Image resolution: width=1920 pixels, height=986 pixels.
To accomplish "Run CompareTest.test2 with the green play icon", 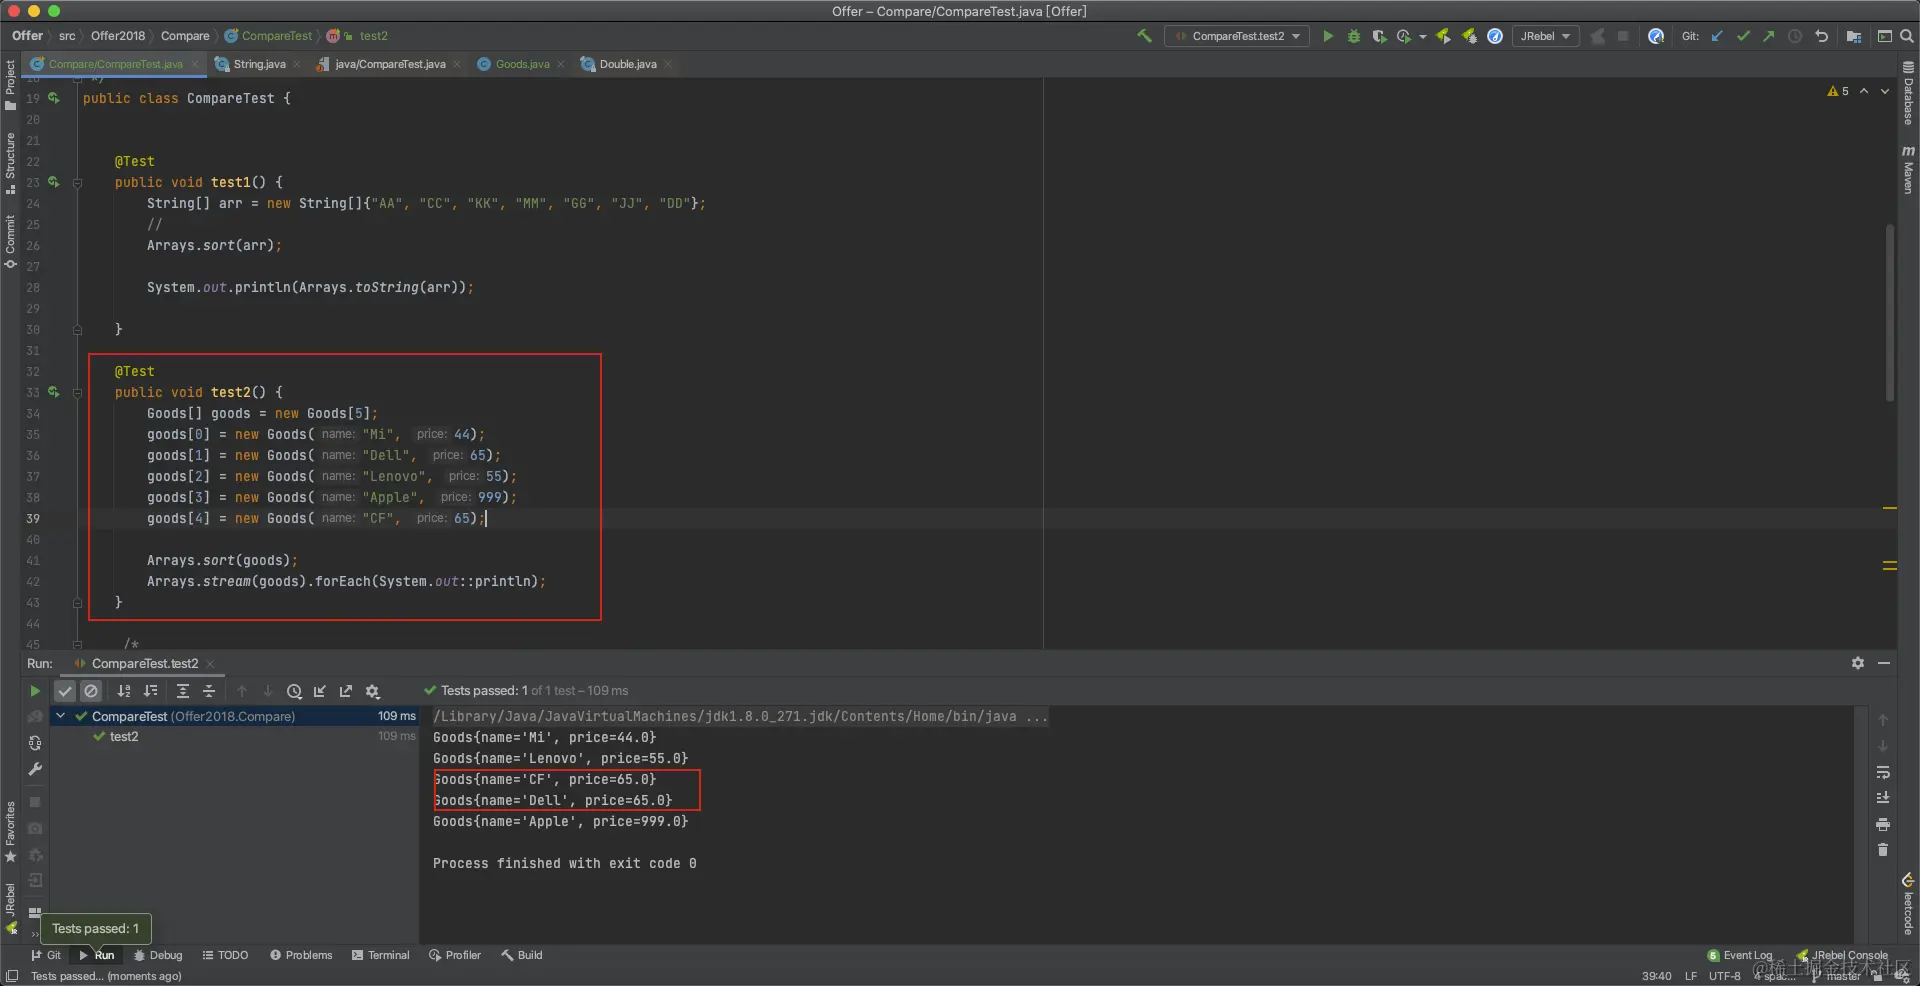I will point(1328,36).
